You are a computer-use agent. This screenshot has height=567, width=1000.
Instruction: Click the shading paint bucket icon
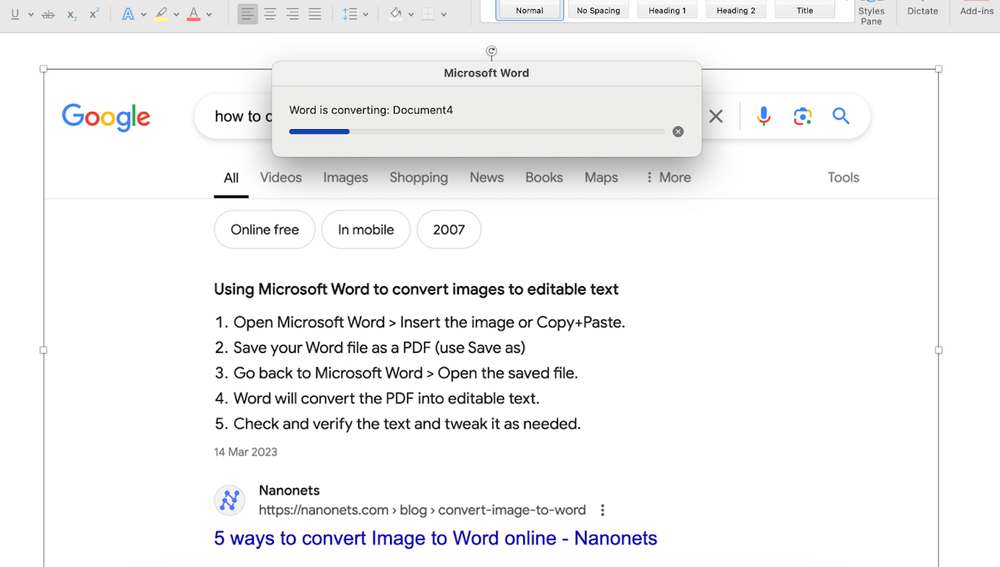396,14
